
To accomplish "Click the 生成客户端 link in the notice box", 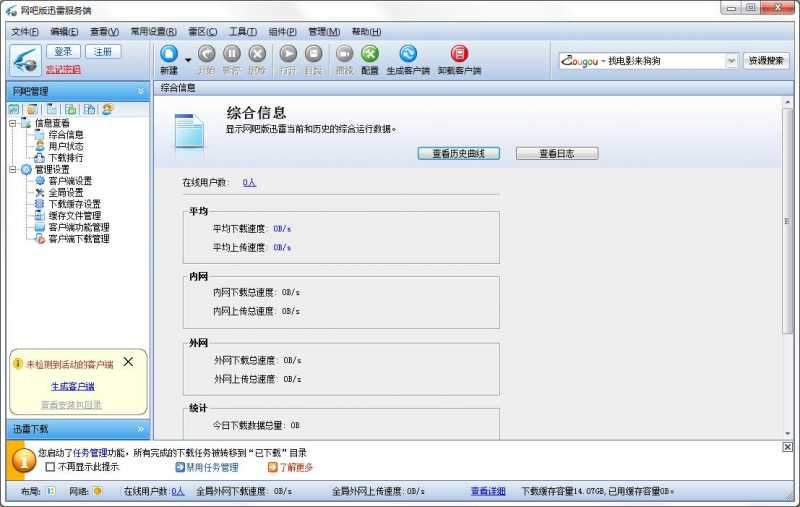I will 72,387.
